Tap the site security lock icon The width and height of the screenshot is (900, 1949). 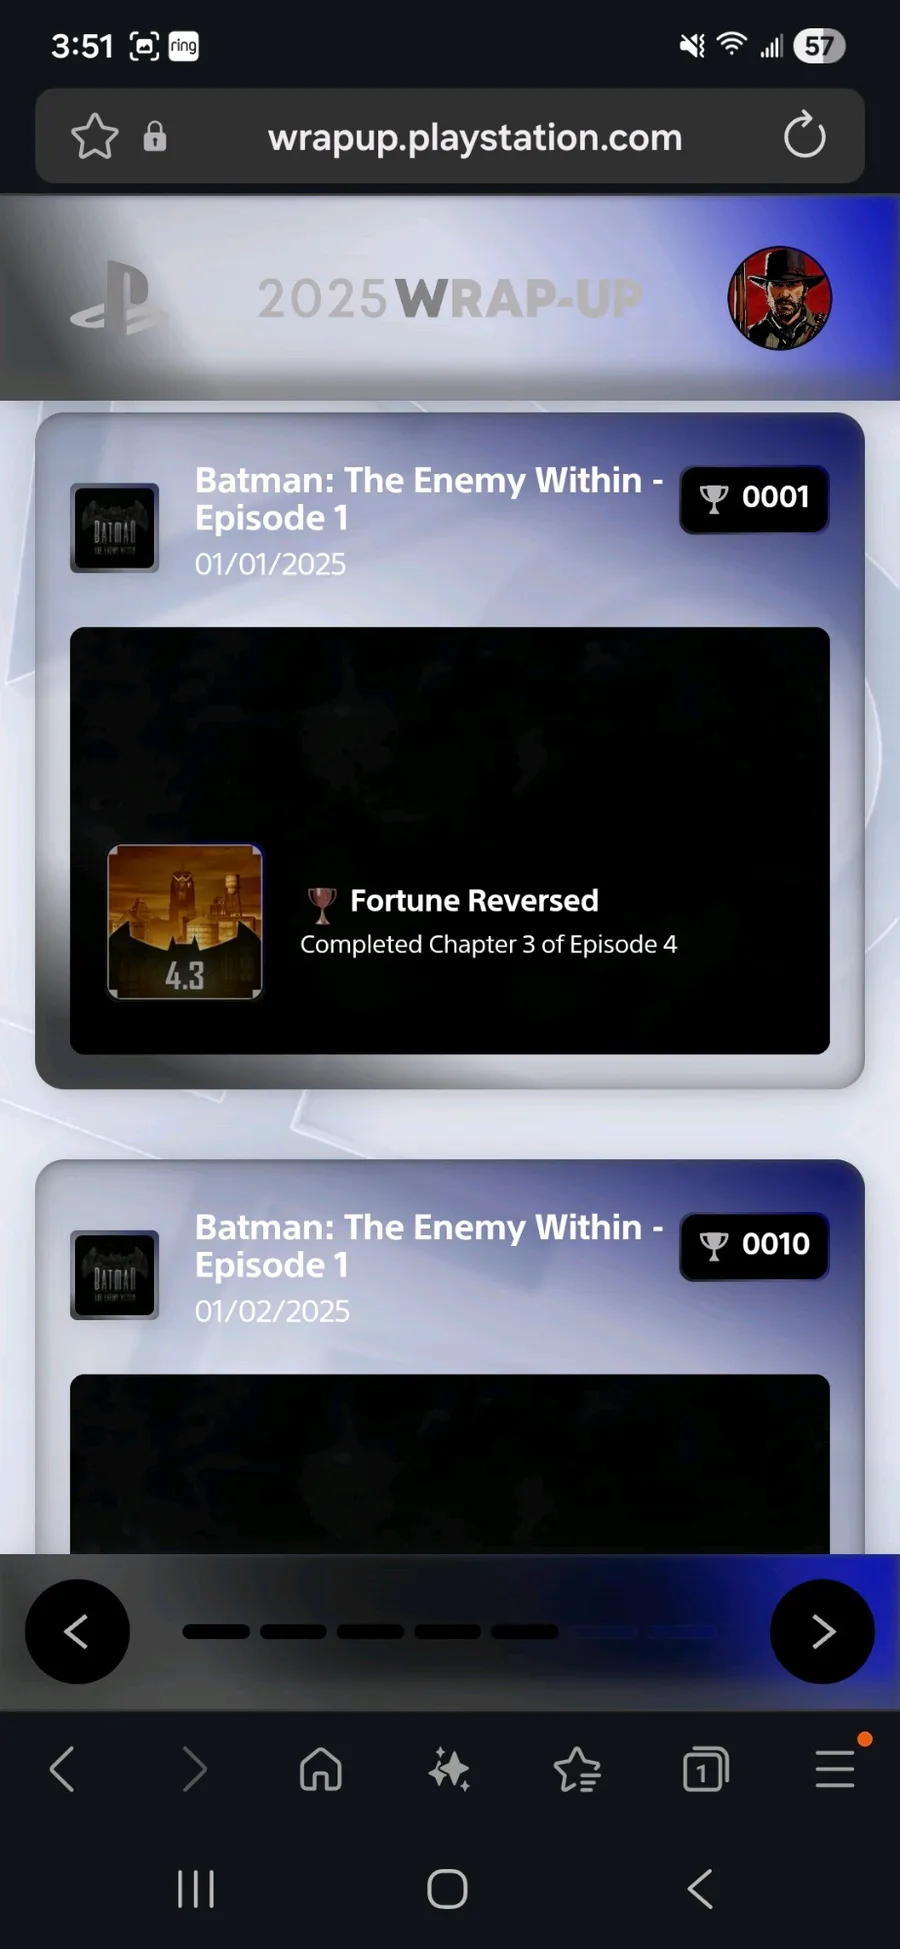coord(155,136)
